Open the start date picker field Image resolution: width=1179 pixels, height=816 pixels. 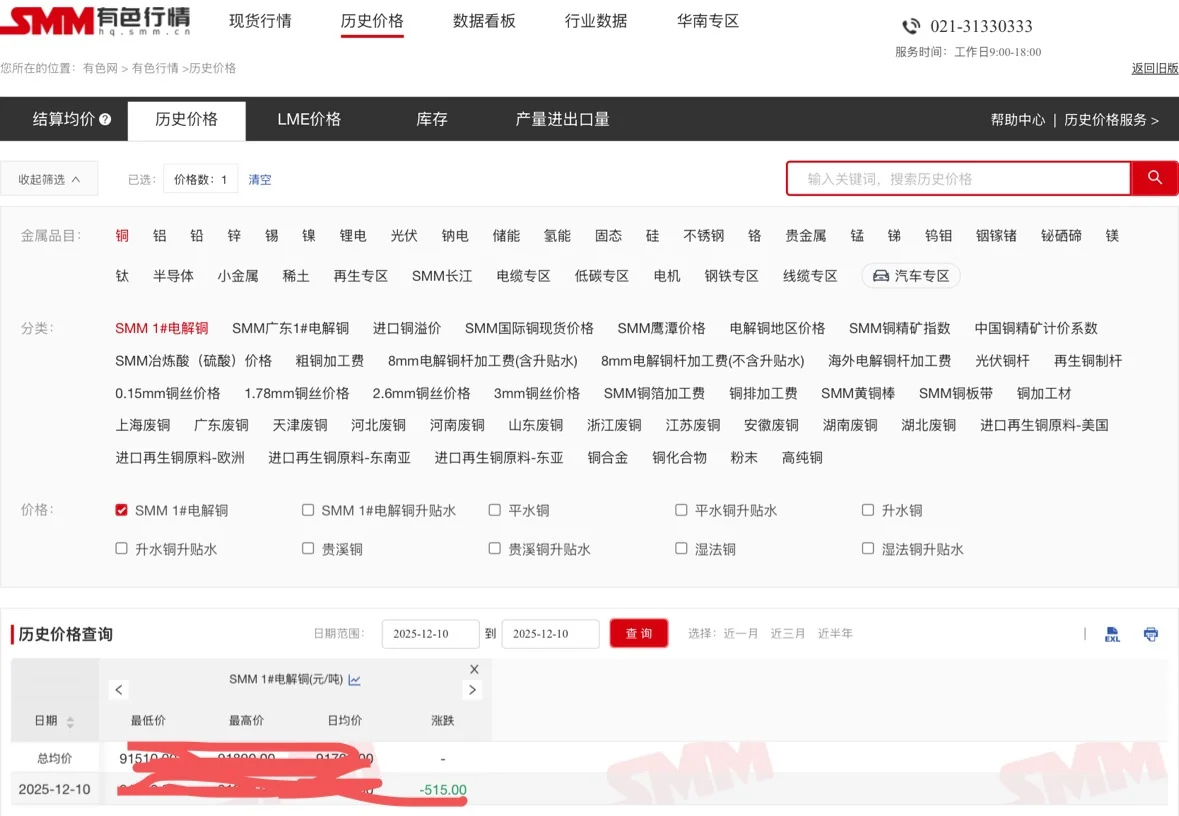430,633
